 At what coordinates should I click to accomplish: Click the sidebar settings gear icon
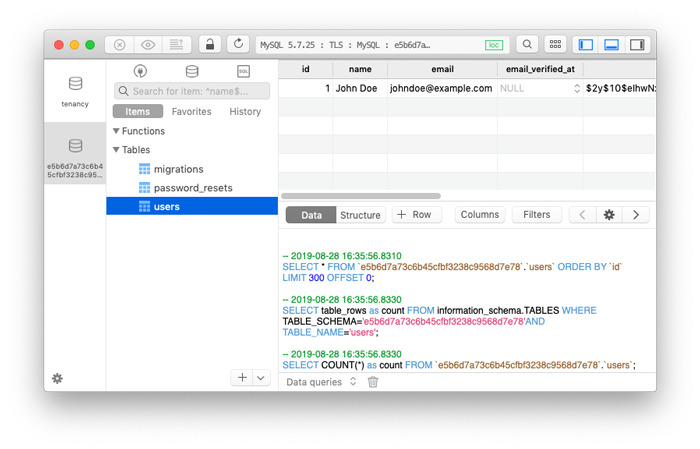point(58,378)
